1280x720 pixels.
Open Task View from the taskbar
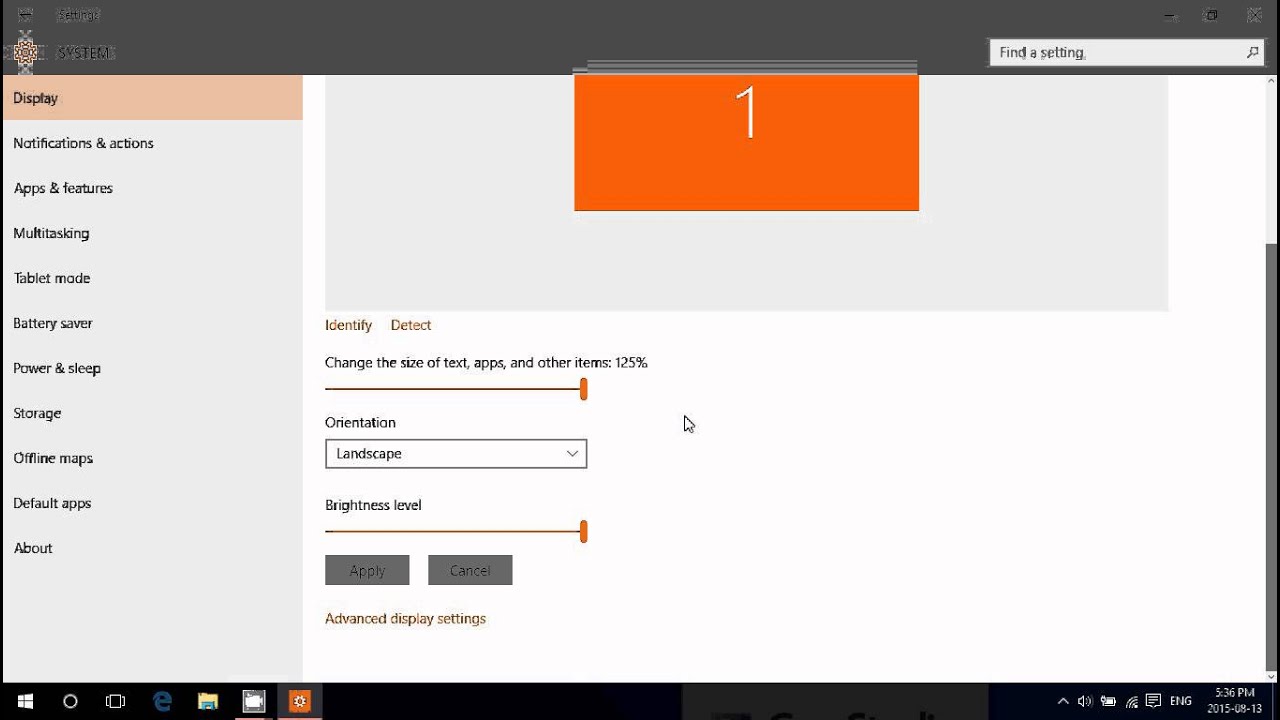(115, 701)
